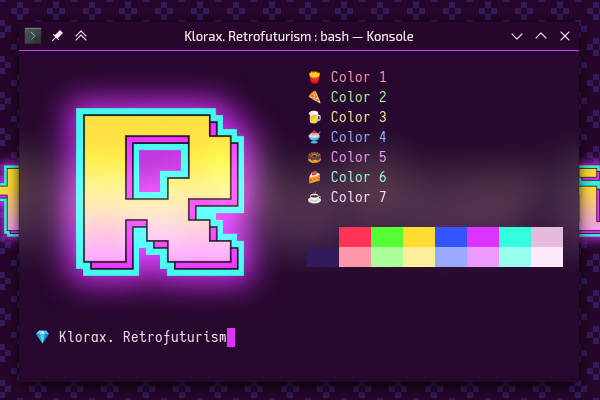The image size is (600, 400).
Task: Click the Konsole title bar text
Action: point(298,36)
